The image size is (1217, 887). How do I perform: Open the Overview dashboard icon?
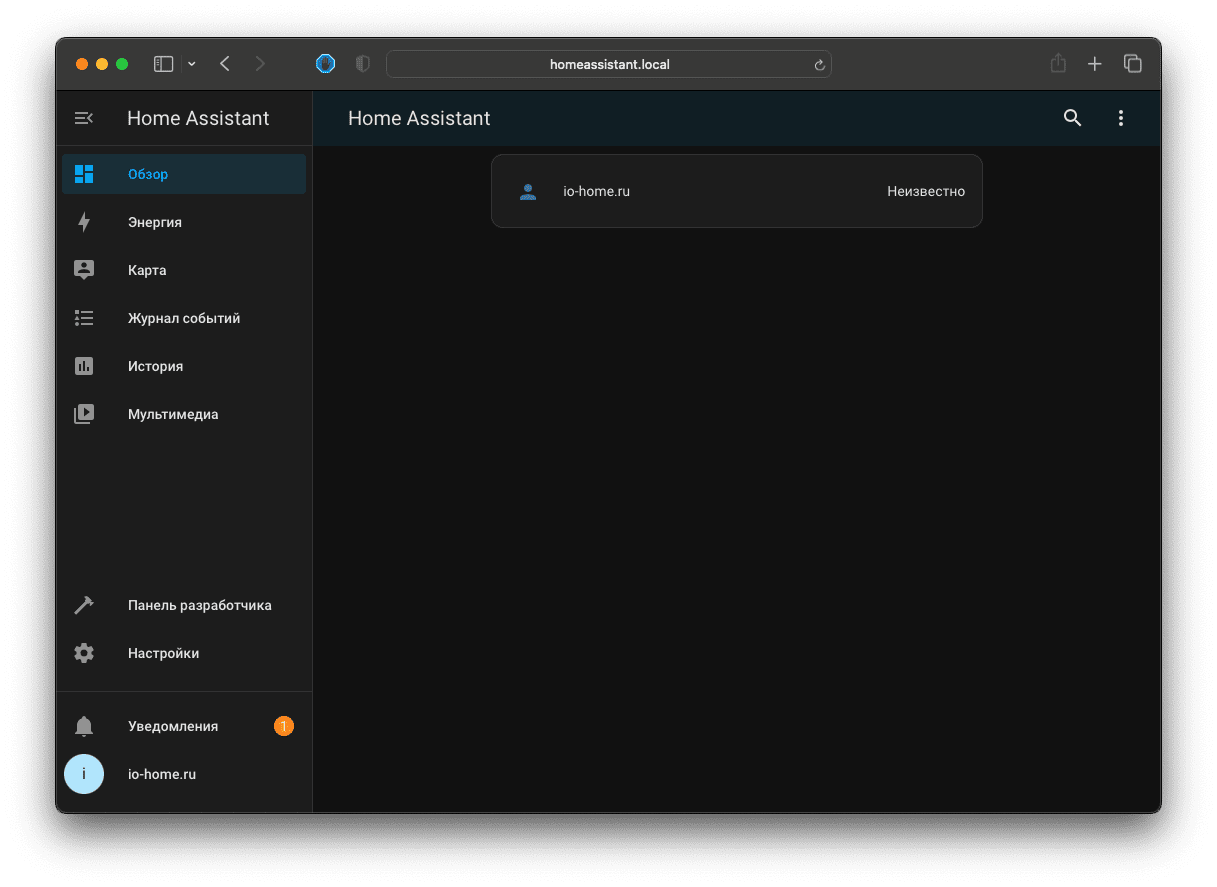point(84,174)
